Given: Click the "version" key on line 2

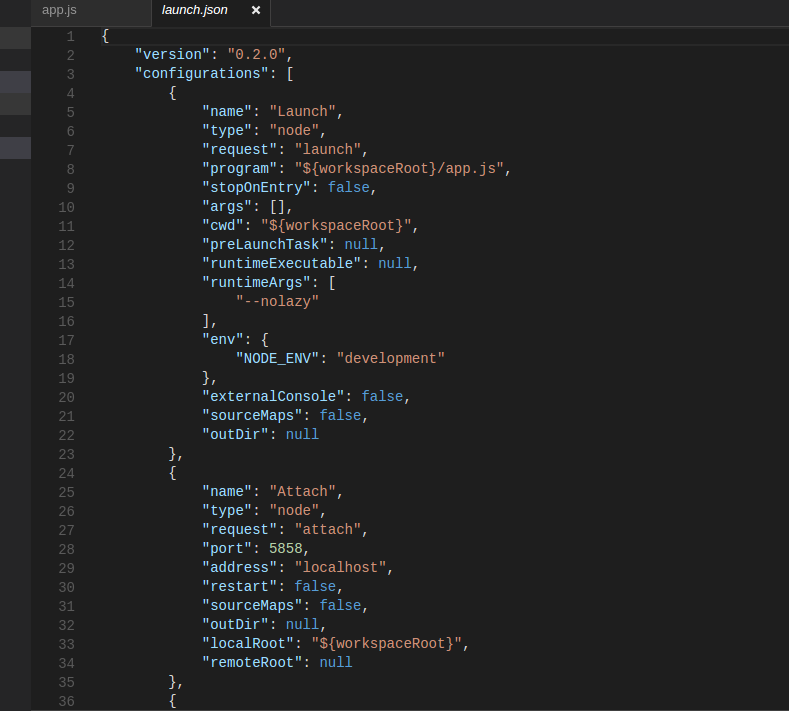Looking at the screenshot, I should click(173, 54).
